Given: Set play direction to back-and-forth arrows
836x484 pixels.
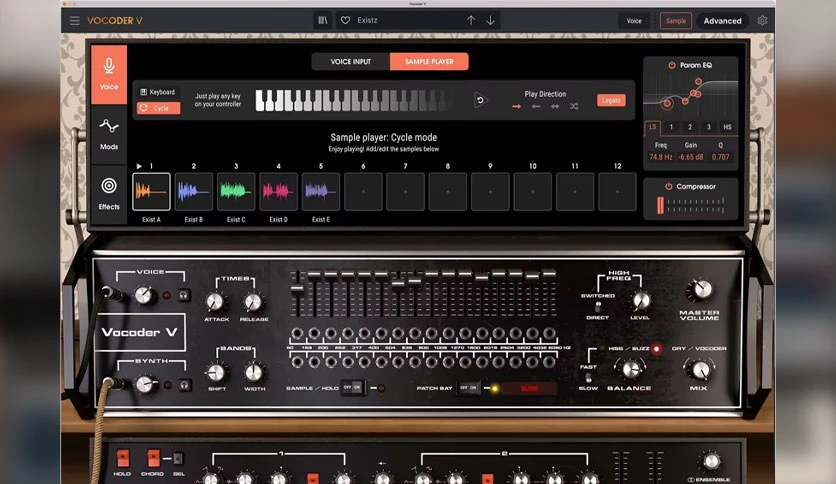Looking at the screenshot, I should 555,107.
